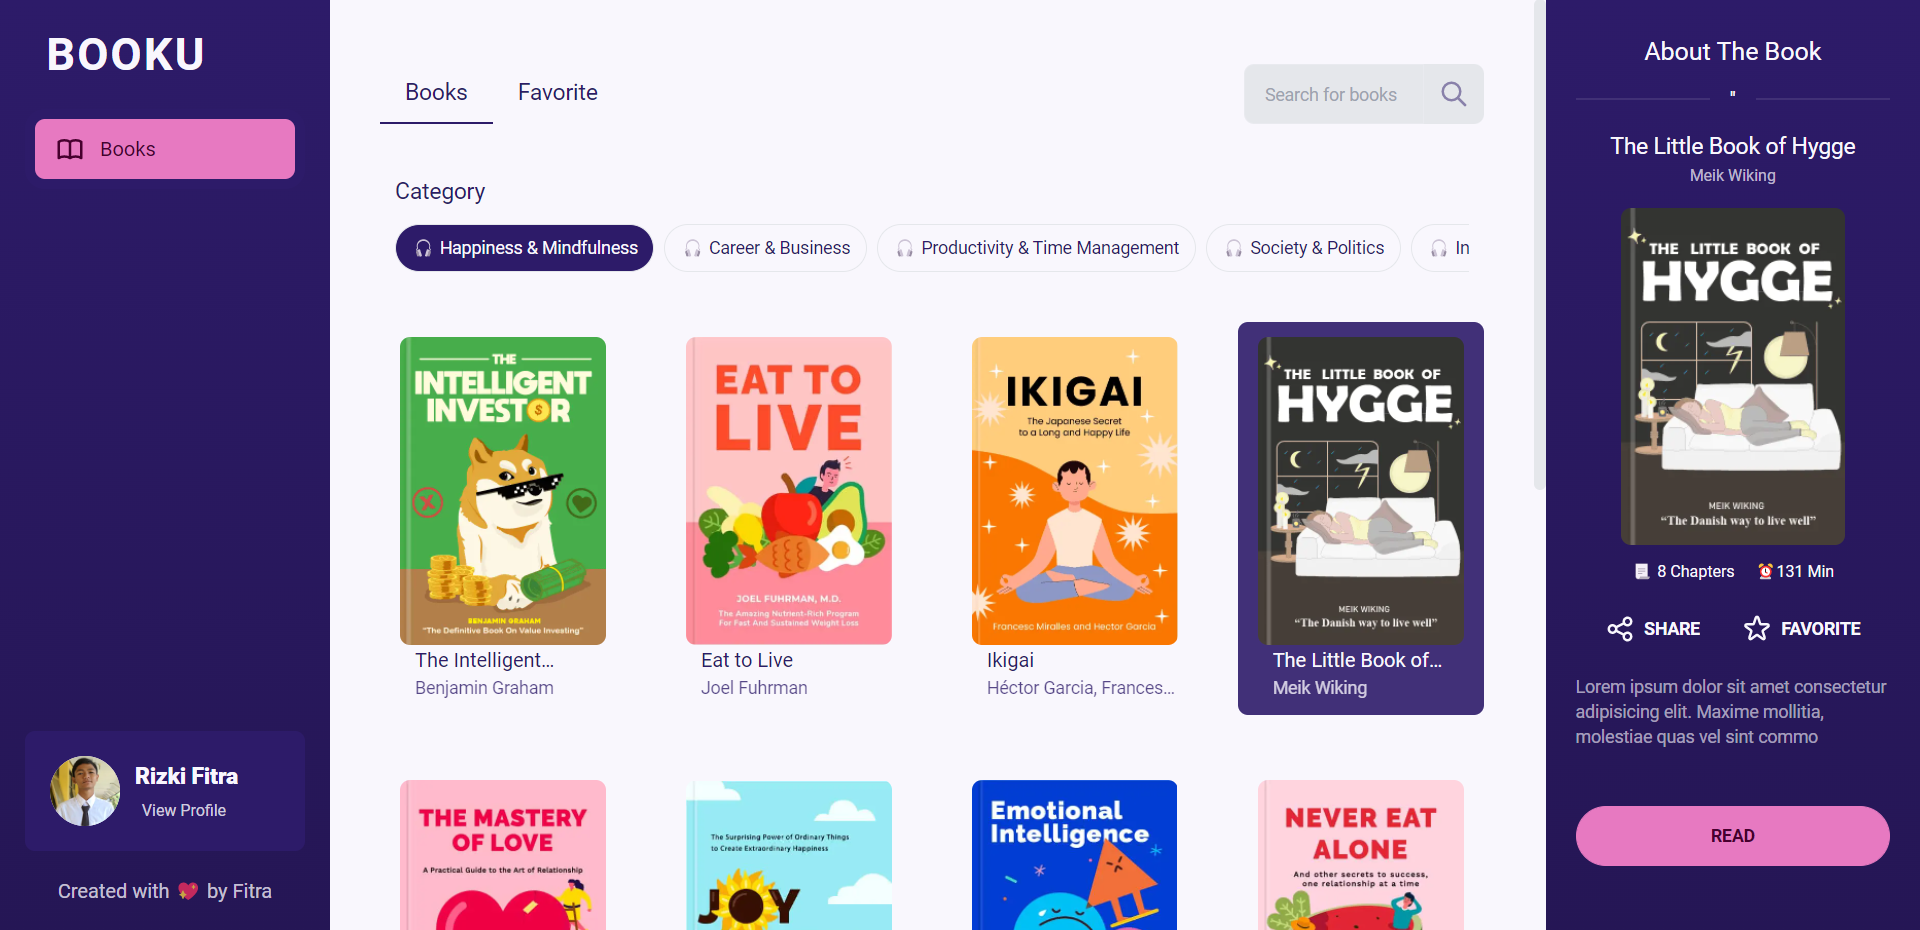Screen dimensions: 1920x930
Task: Click the 'Eat to Live' title text
Action: tap(747, 660)
